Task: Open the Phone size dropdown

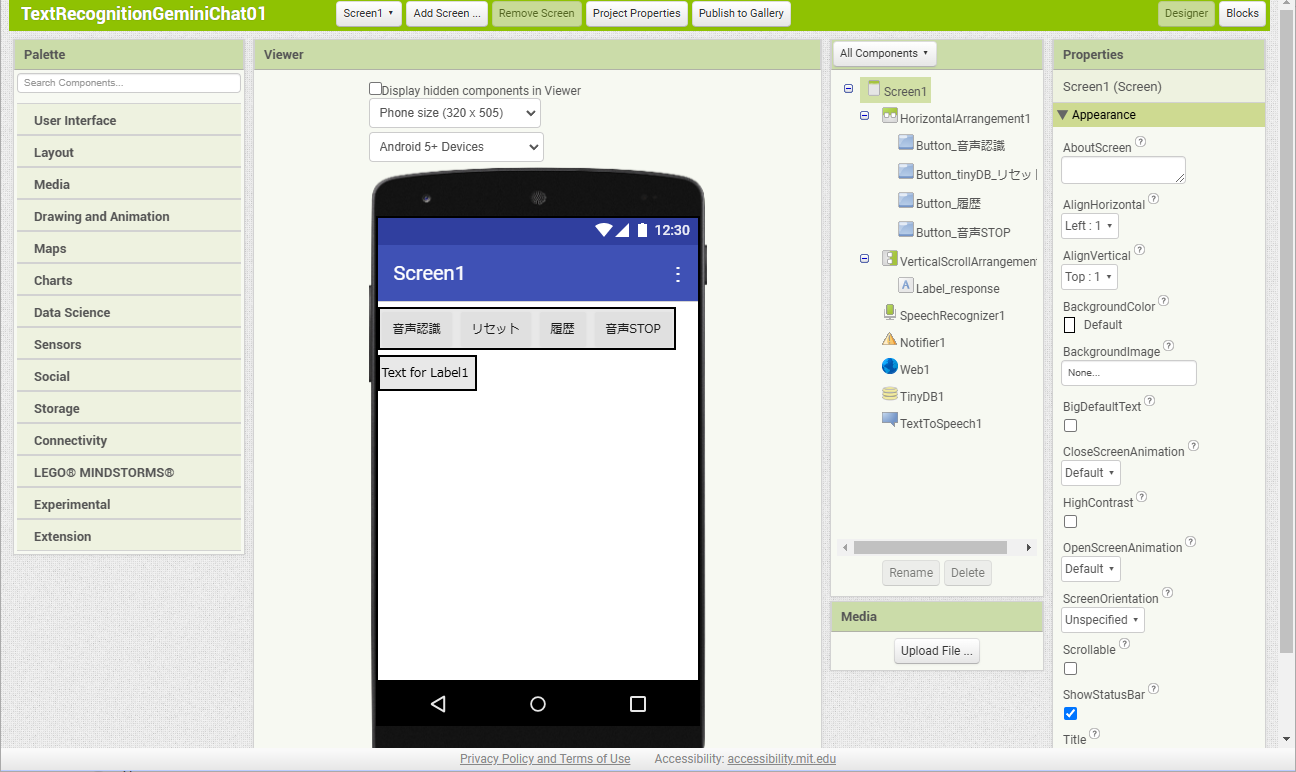Action: pyautogui.click(x=455, y=113)
